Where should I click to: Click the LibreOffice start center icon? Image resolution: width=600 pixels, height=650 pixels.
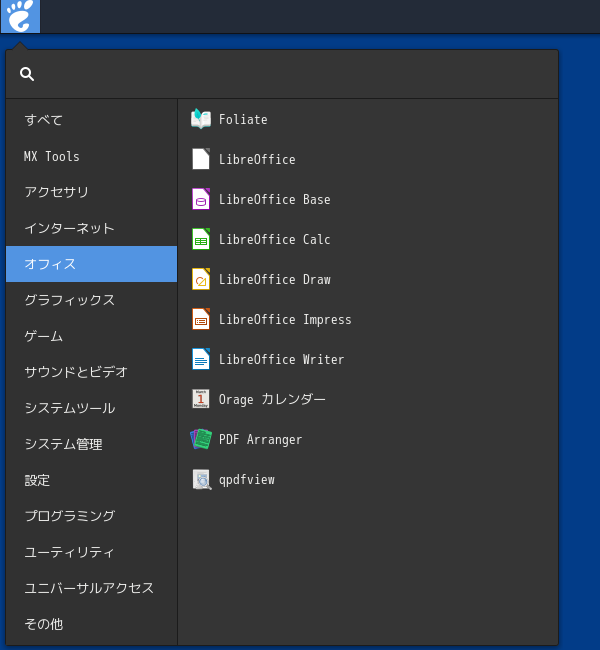[201, 159]
